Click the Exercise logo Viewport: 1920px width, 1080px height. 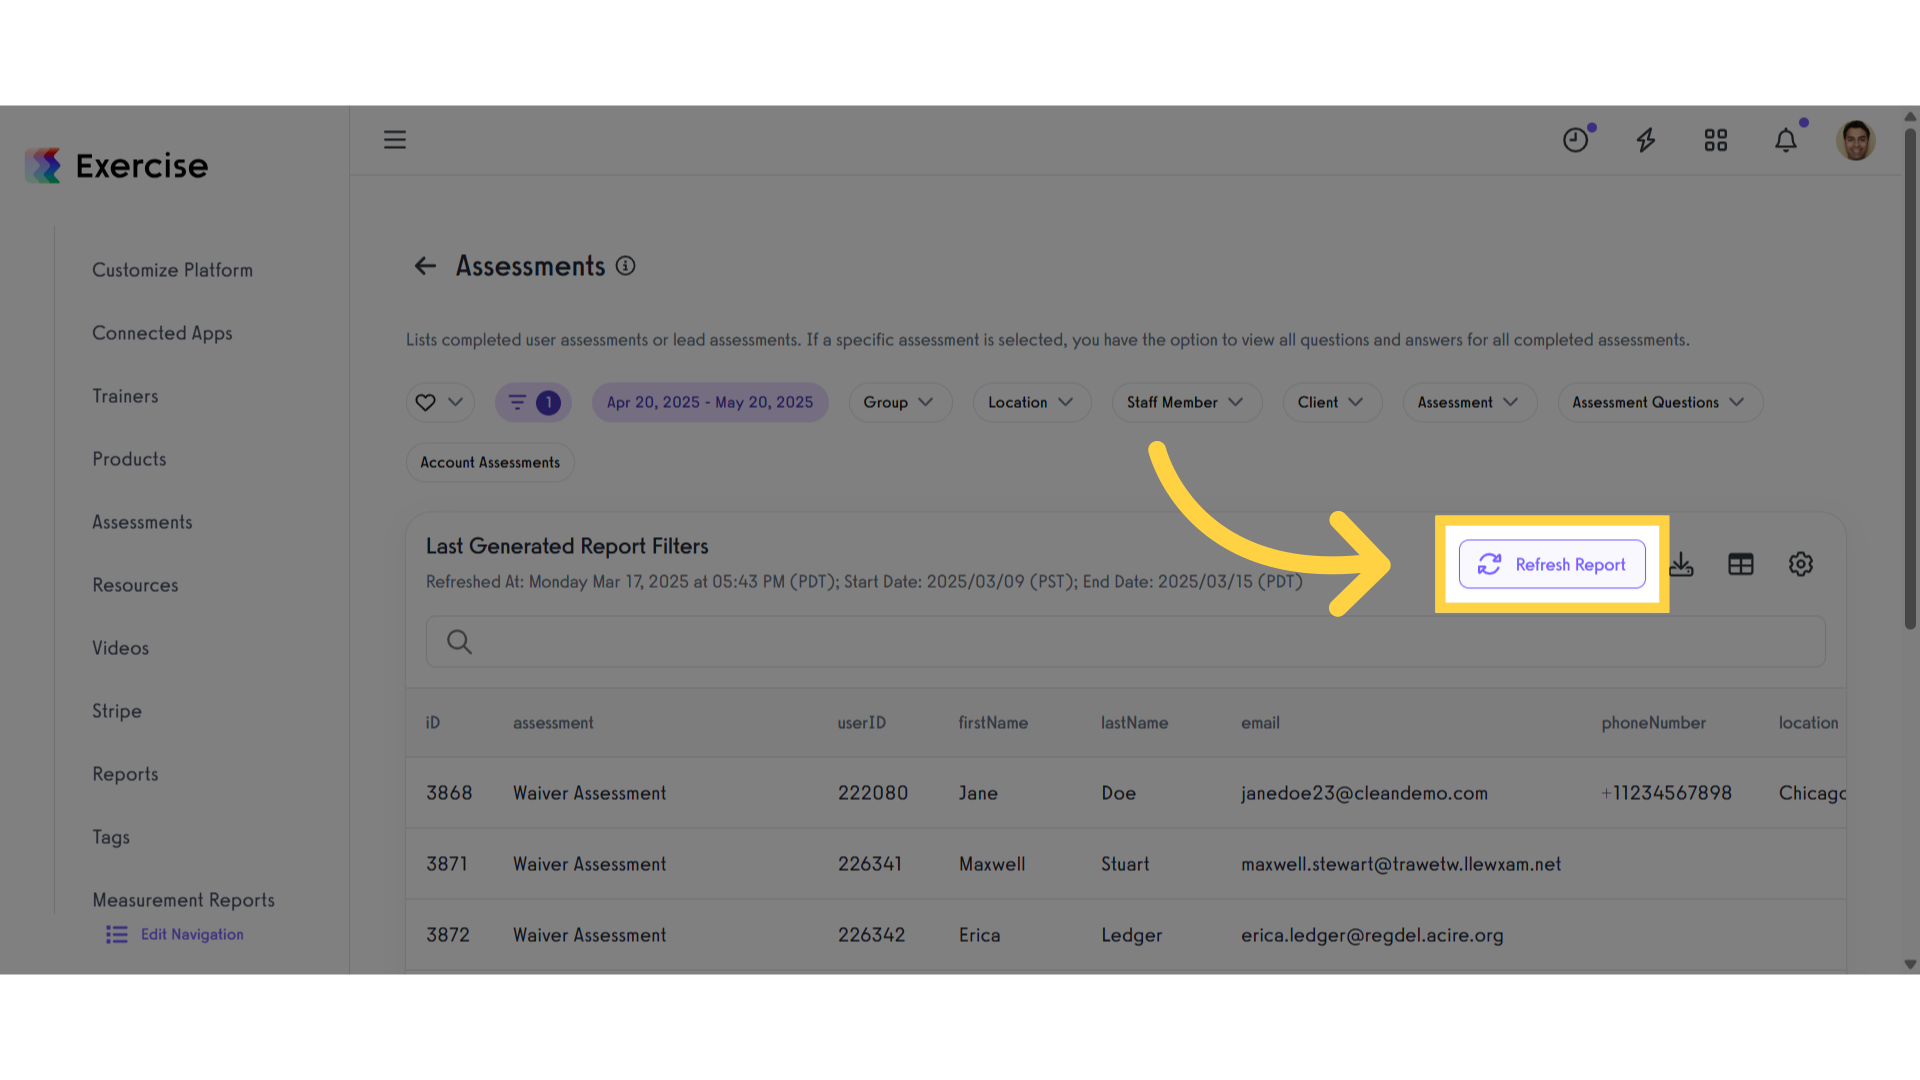[117, 166]
